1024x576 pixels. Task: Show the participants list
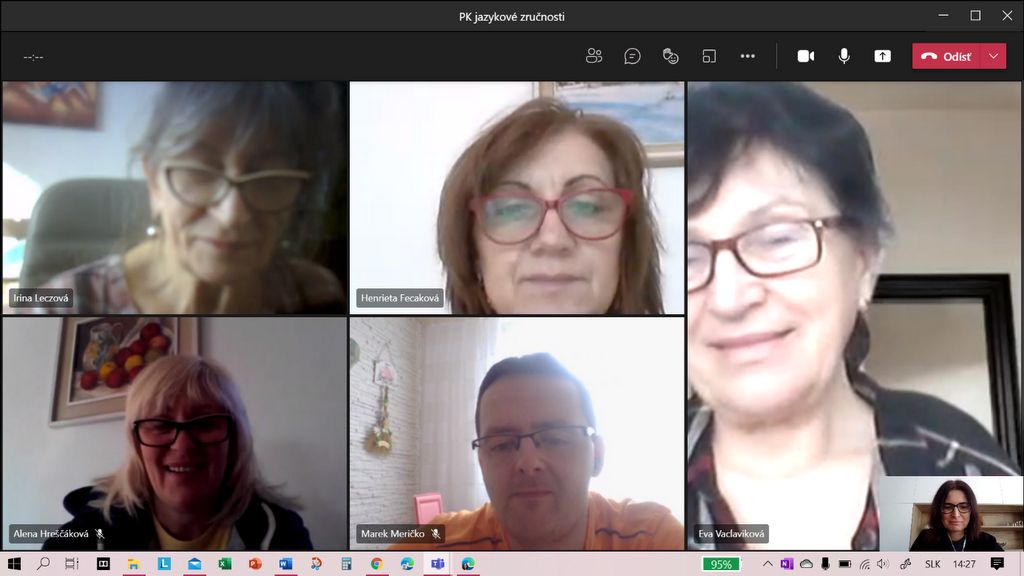tap(594, 56)
